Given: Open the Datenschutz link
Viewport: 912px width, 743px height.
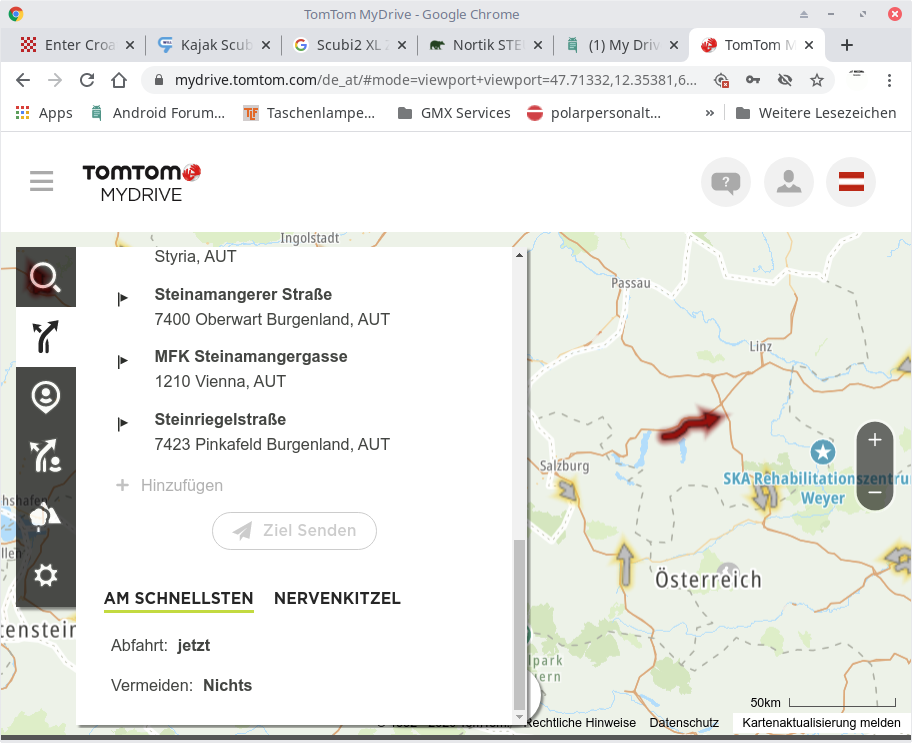Looking at the screenshot, I should pyautogui.click(x=684, y=723).
